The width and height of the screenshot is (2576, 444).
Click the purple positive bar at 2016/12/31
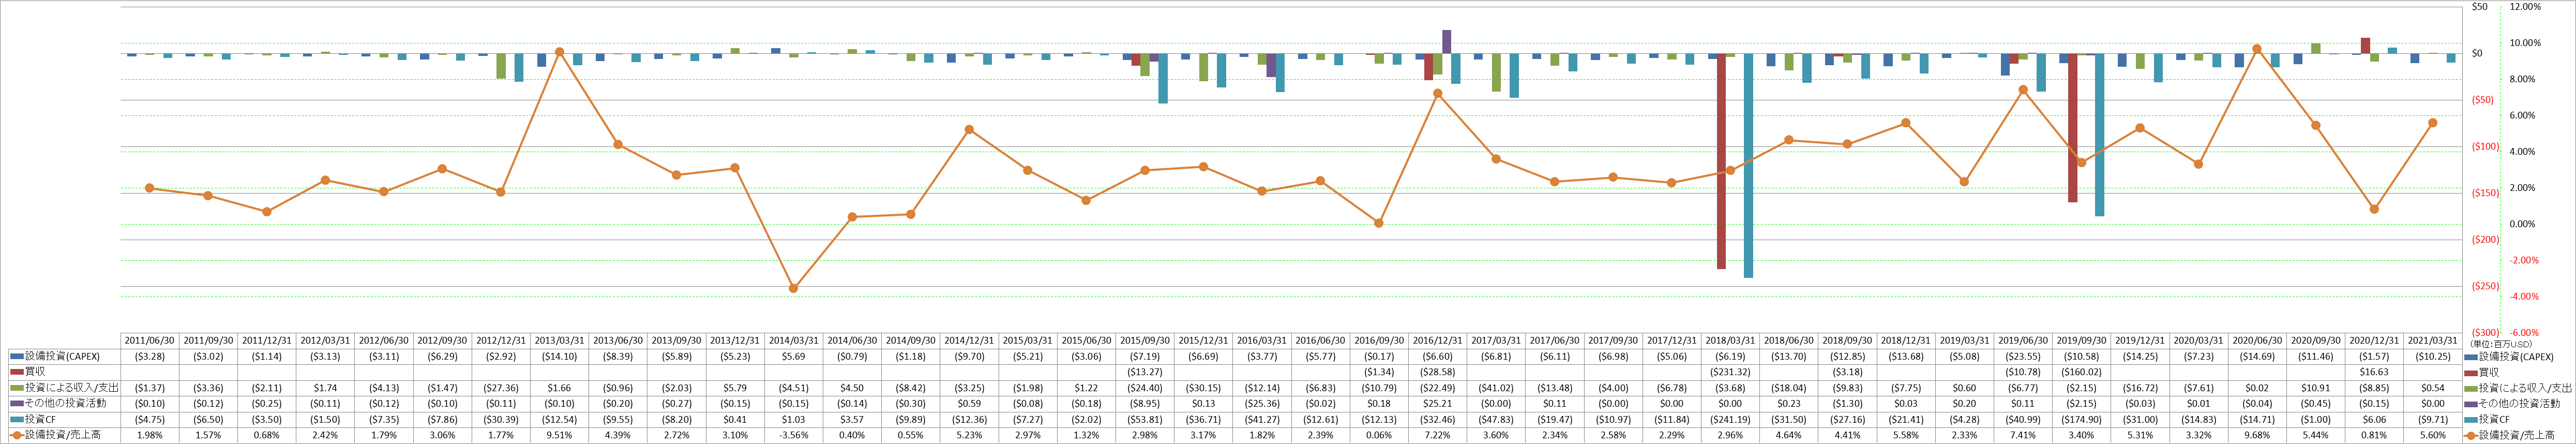(x=1446, y=42)
